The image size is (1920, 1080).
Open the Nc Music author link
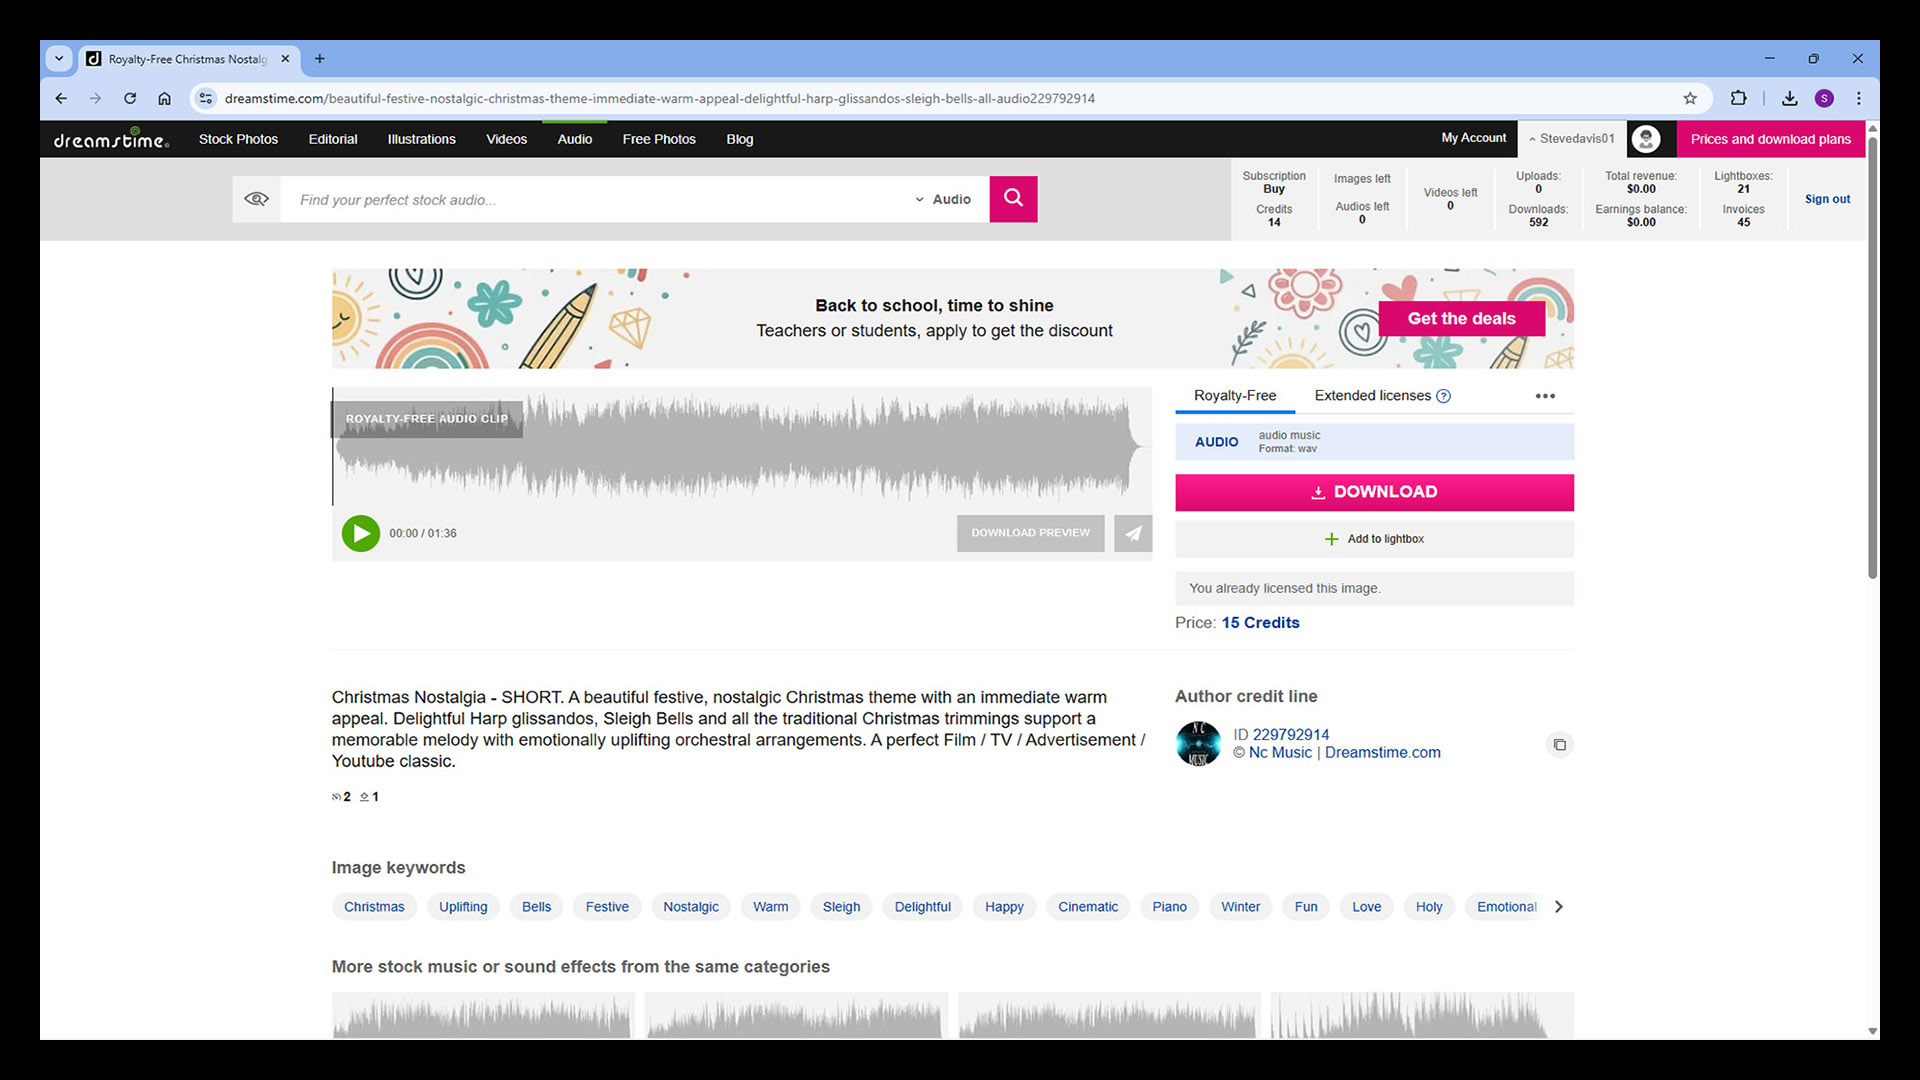[1280, 753]
